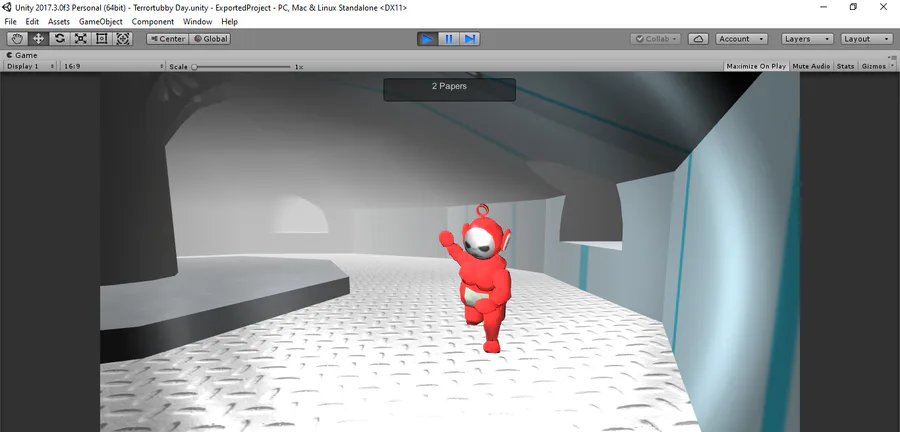Viewport: 900px width, 432px height.
Task: Advance one frame with Step button
Action: (470, 39)
